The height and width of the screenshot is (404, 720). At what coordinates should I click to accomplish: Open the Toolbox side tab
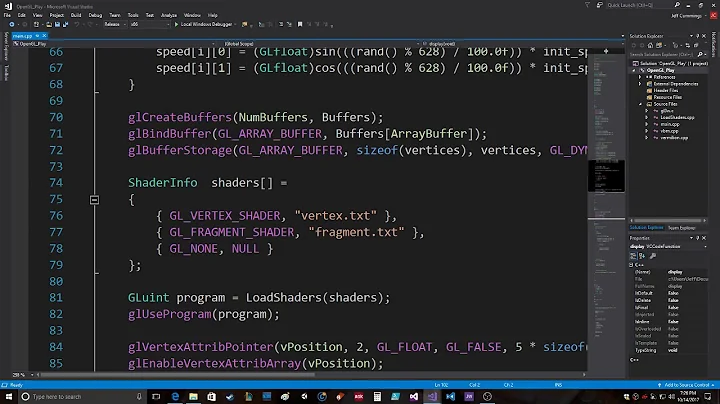click(x=6, y=73)
